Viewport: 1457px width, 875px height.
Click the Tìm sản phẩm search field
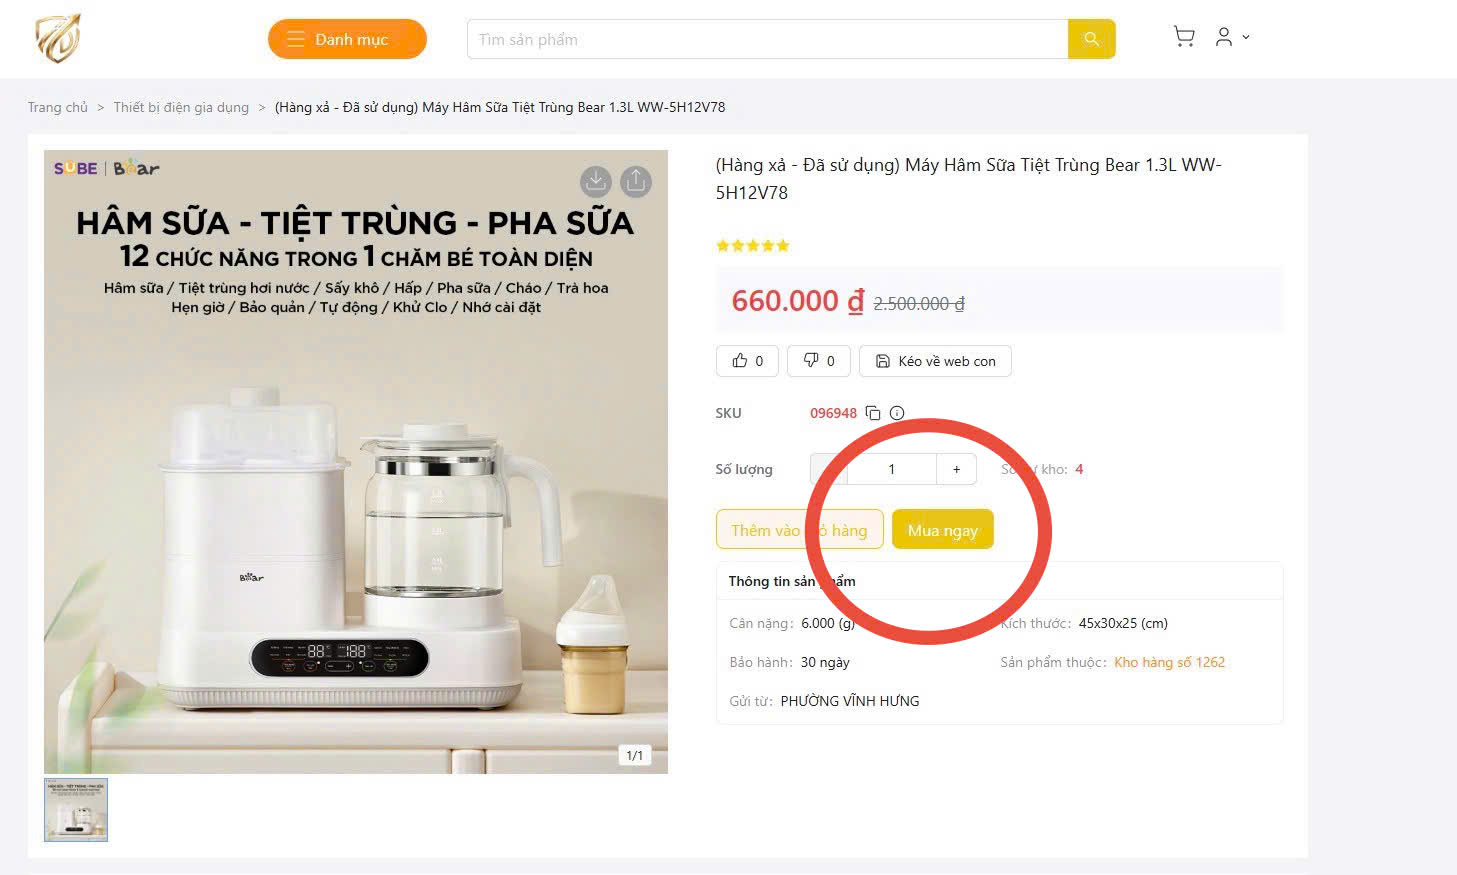point(767,40)
